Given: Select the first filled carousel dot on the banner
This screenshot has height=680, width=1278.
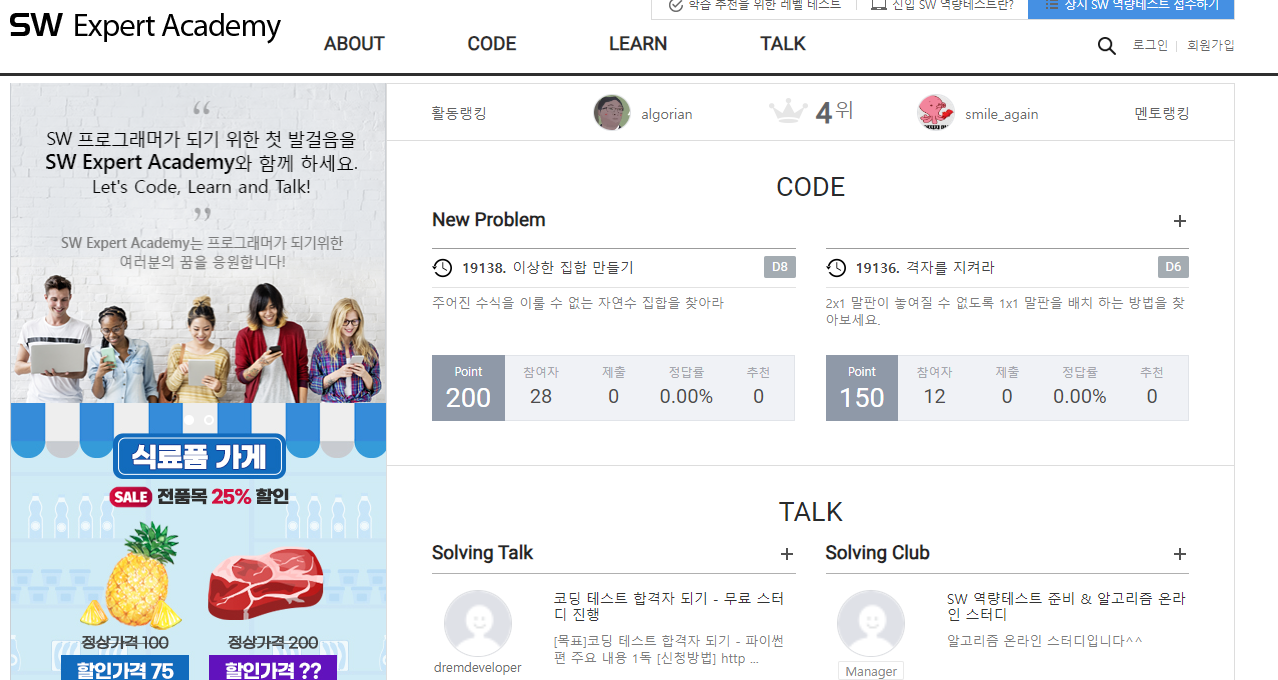Looking at the screenshot, I should (189, 420).
